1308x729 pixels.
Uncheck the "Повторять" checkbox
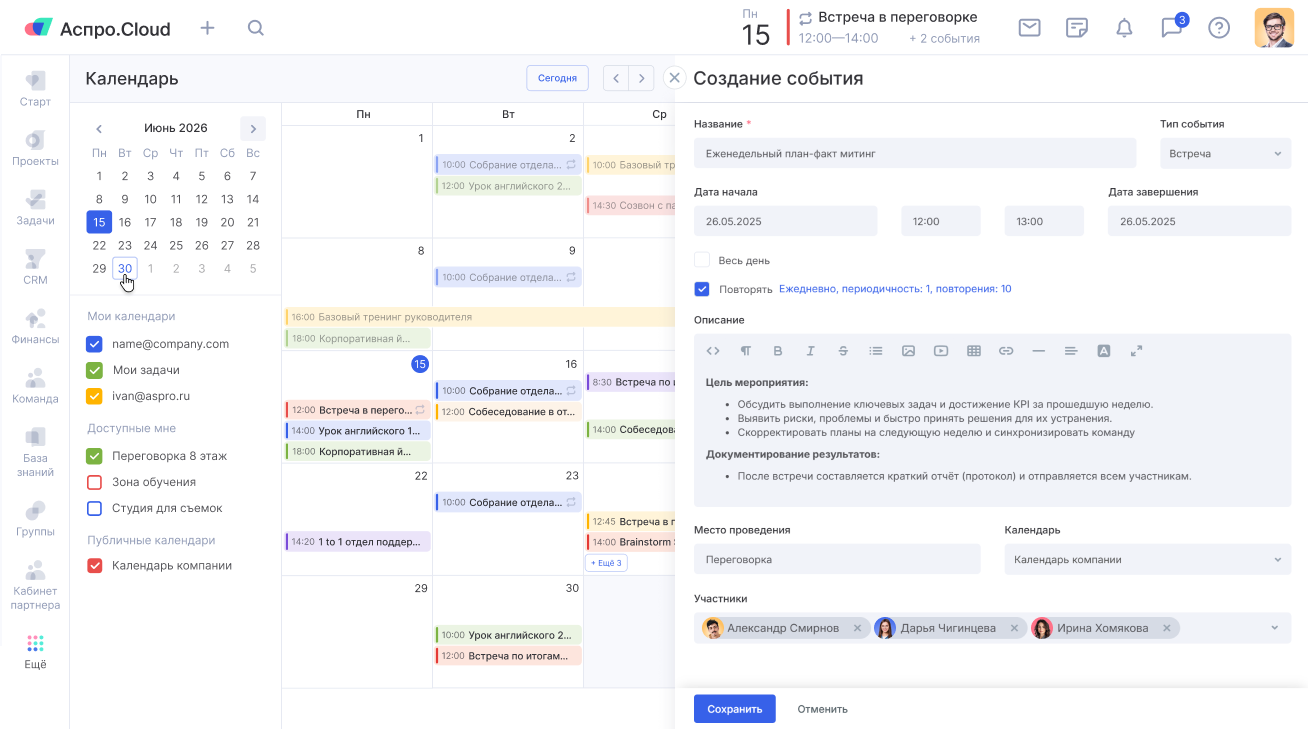click(702, 289)
